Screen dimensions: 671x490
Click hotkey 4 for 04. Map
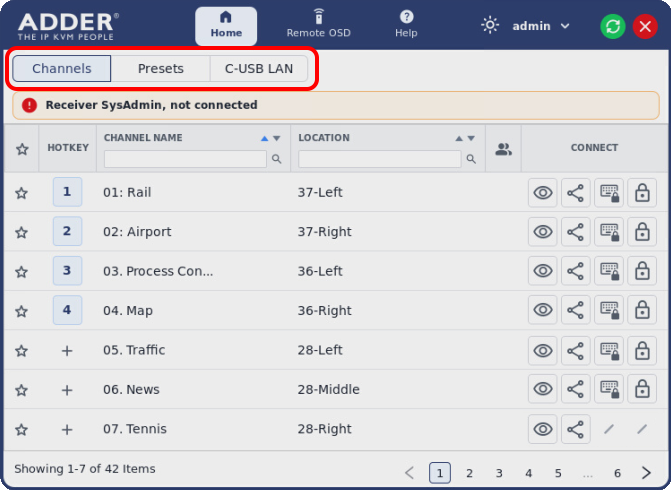67,310
